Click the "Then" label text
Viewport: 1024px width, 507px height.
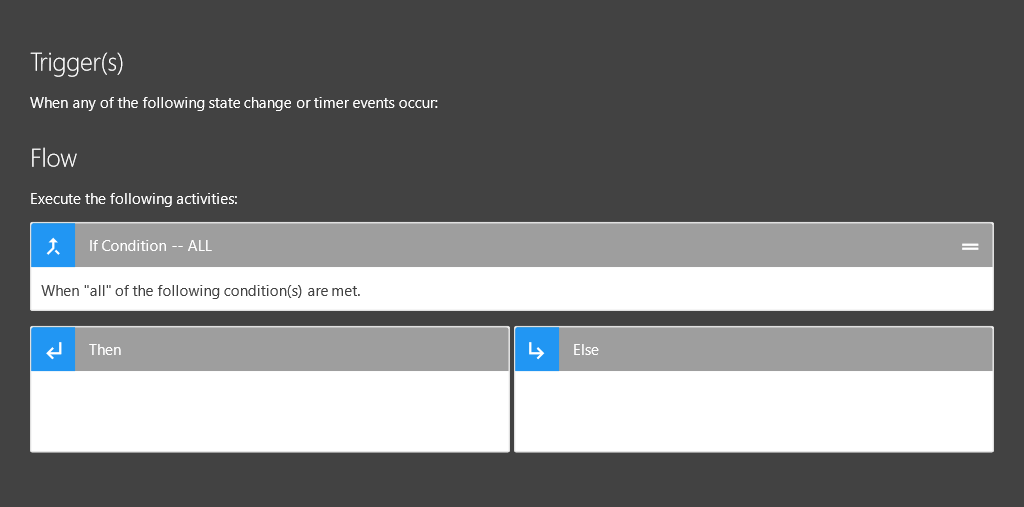[x=105, y=350]
